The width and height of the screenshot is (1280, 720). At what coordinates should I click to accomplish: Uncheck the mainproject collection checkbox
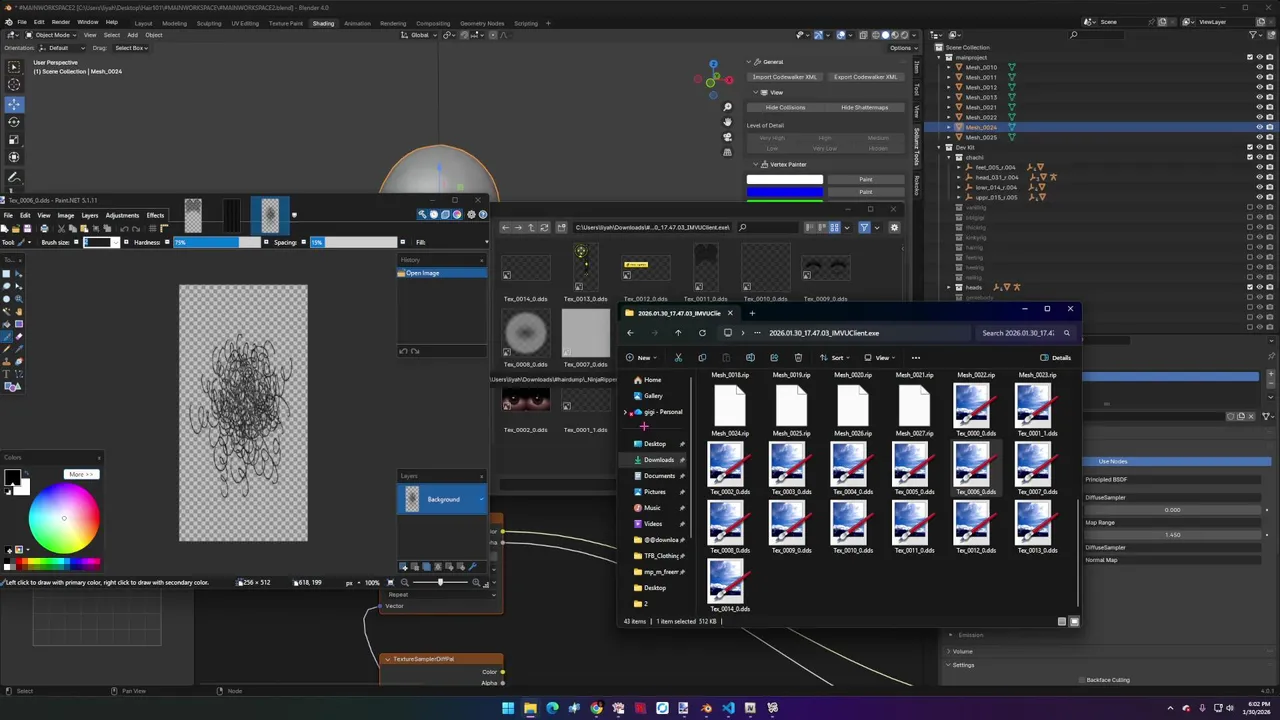[x=1250, y=57]
